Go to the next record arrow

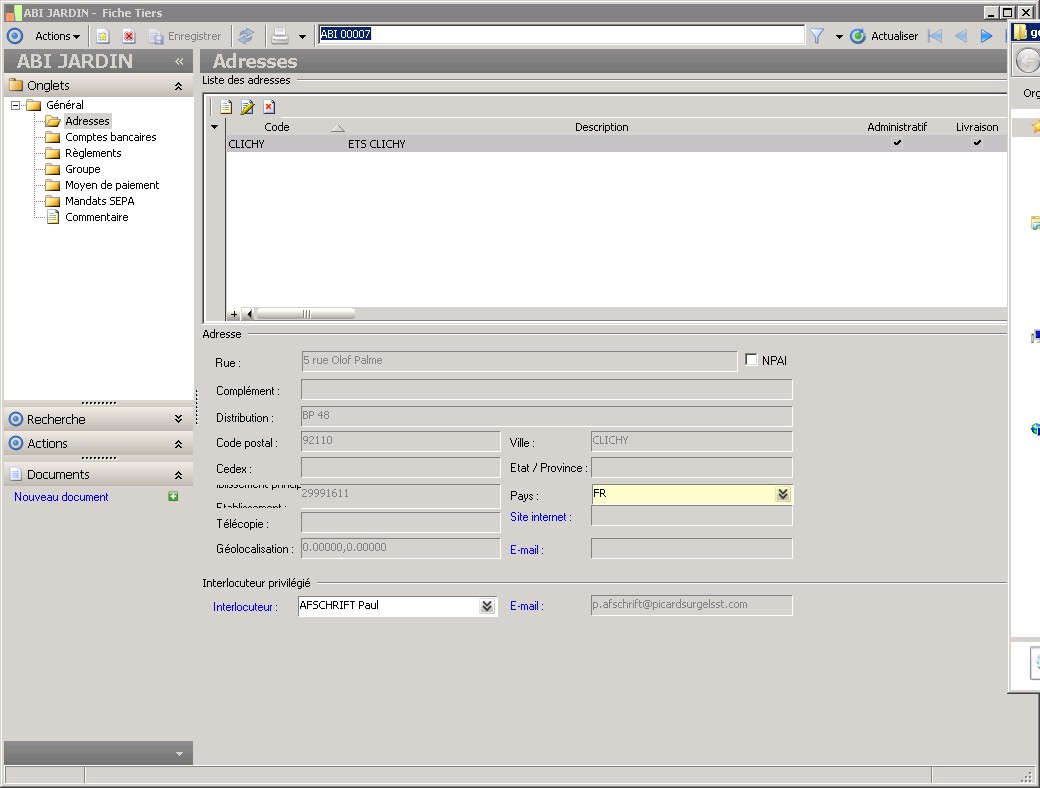pyautogui.click(x=986, y=36)
